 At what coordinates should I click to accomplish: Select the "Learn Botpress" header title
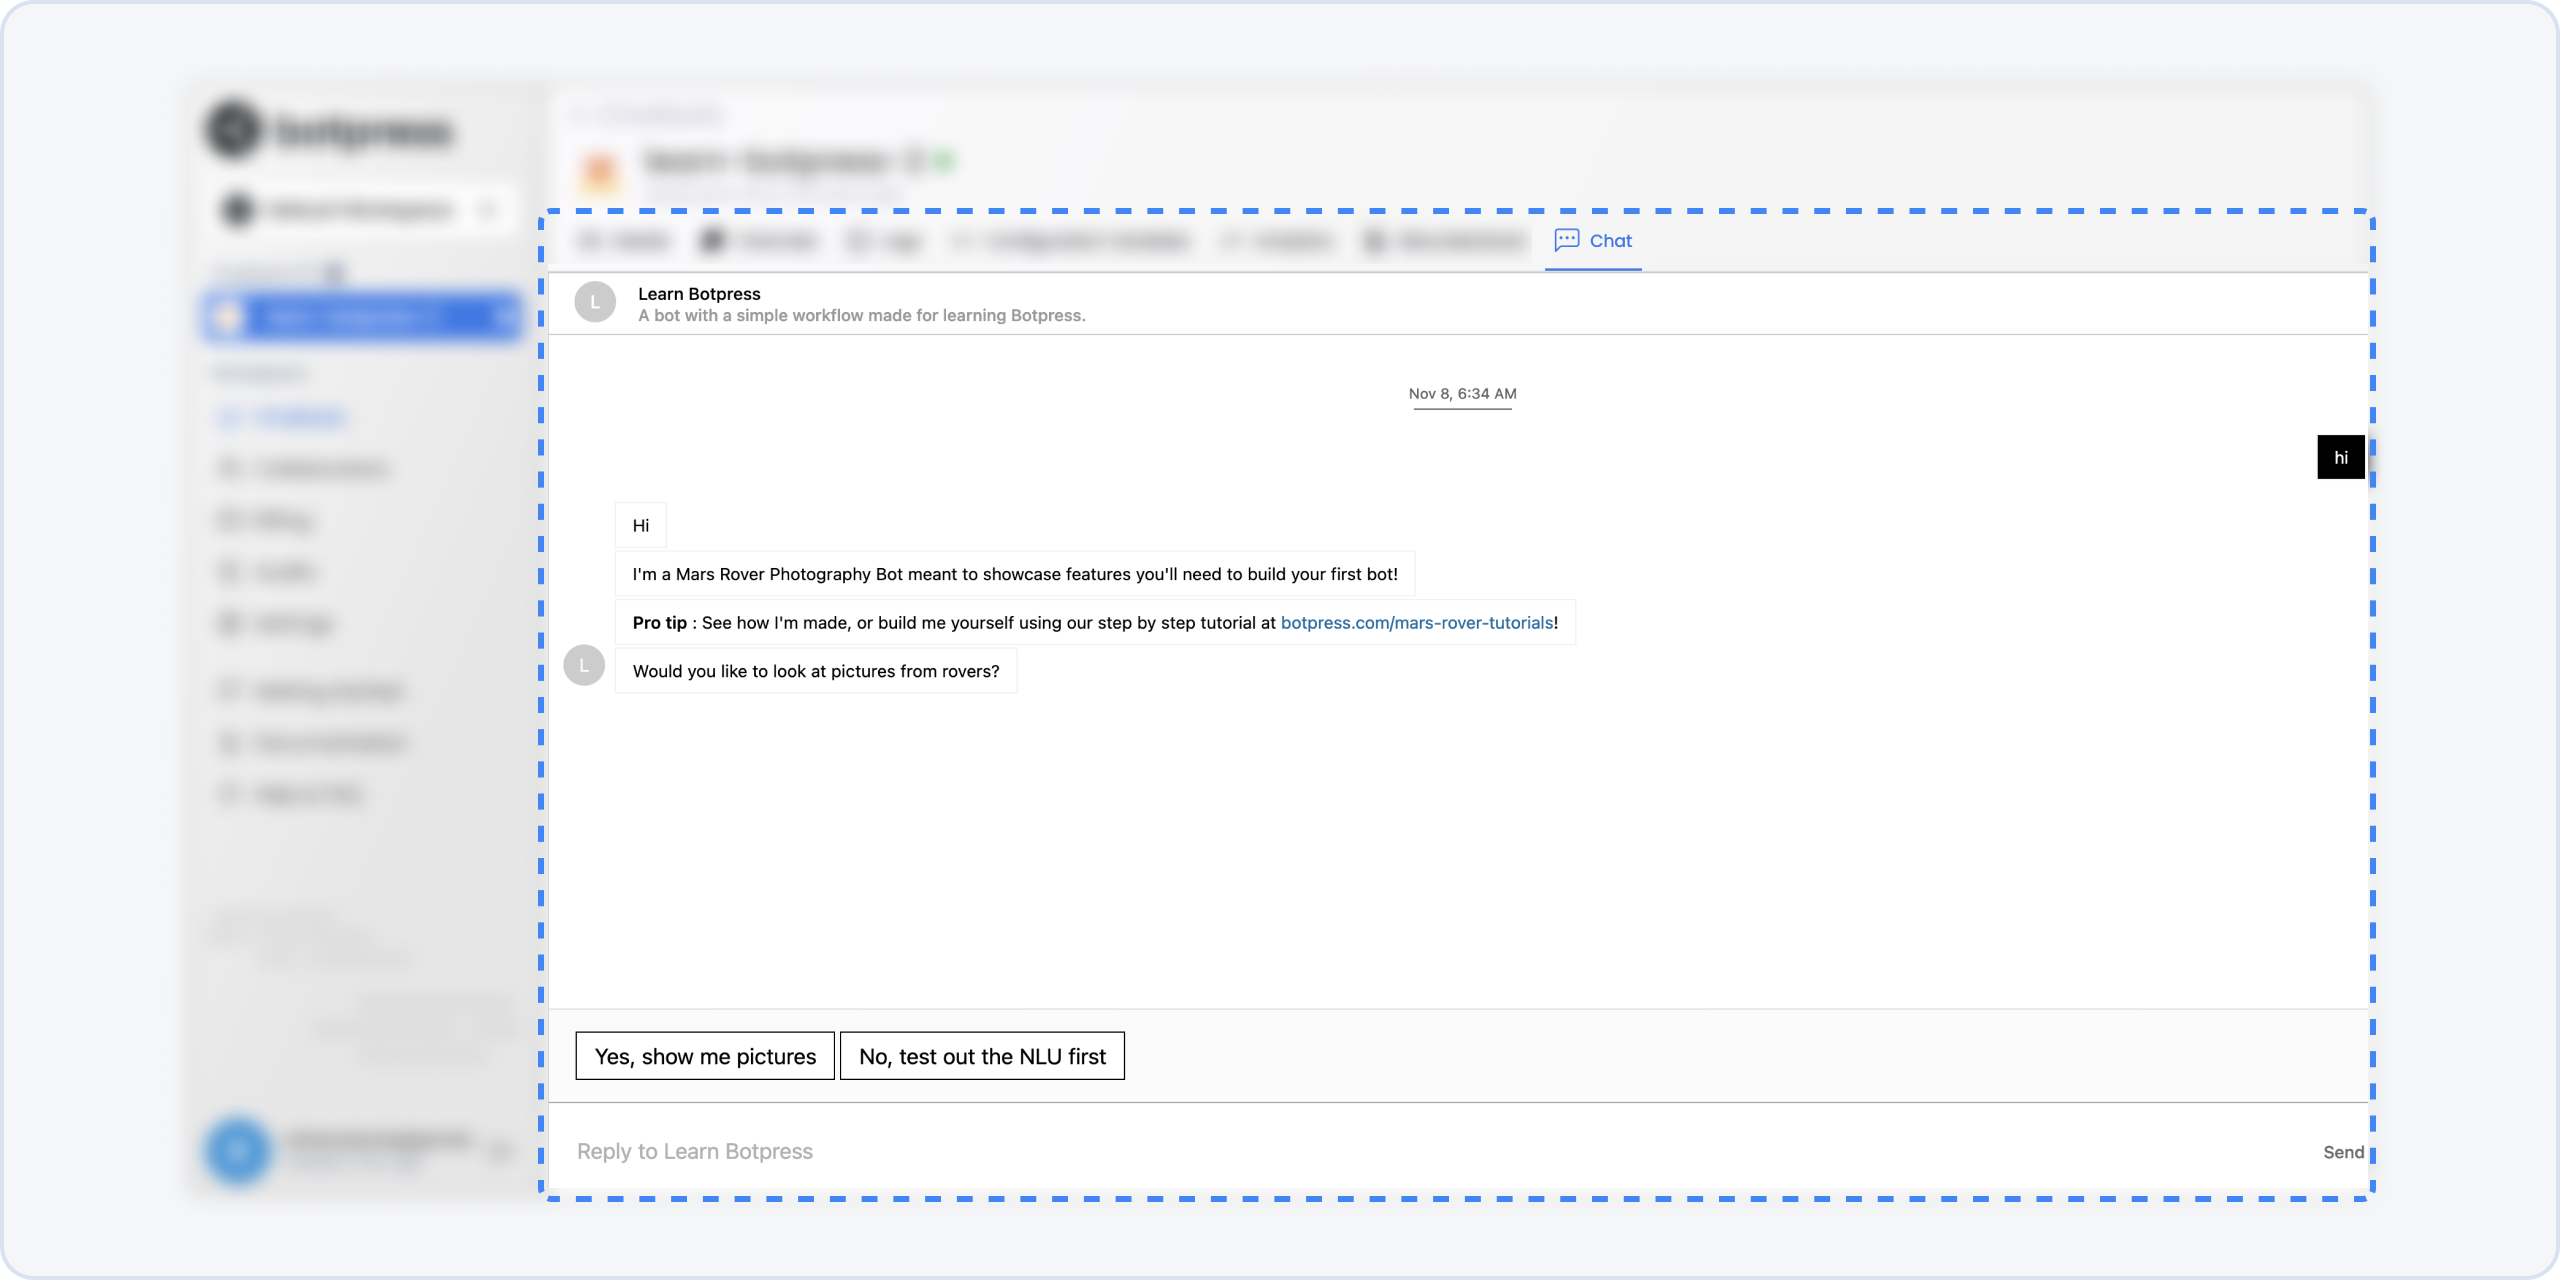[x=699, y=294]
